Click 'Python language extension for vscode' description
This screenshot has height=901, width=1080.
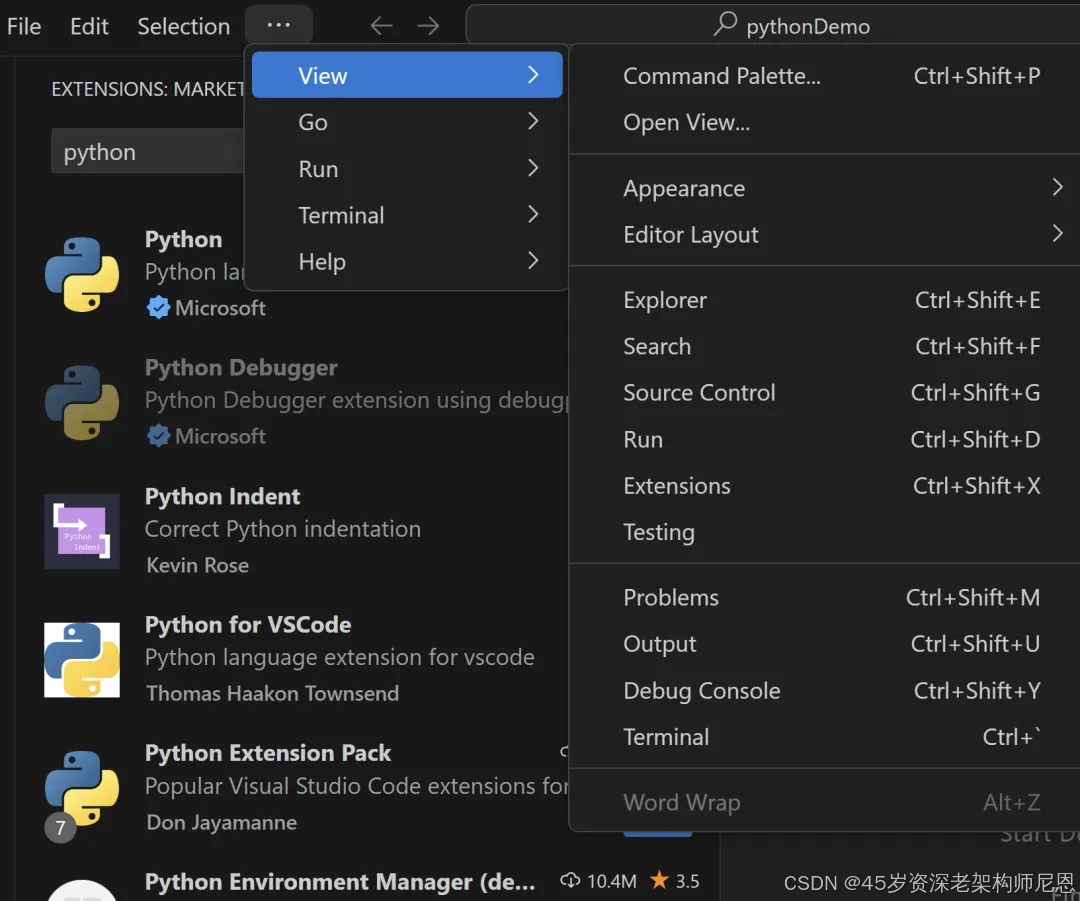[x=340, y=657]
